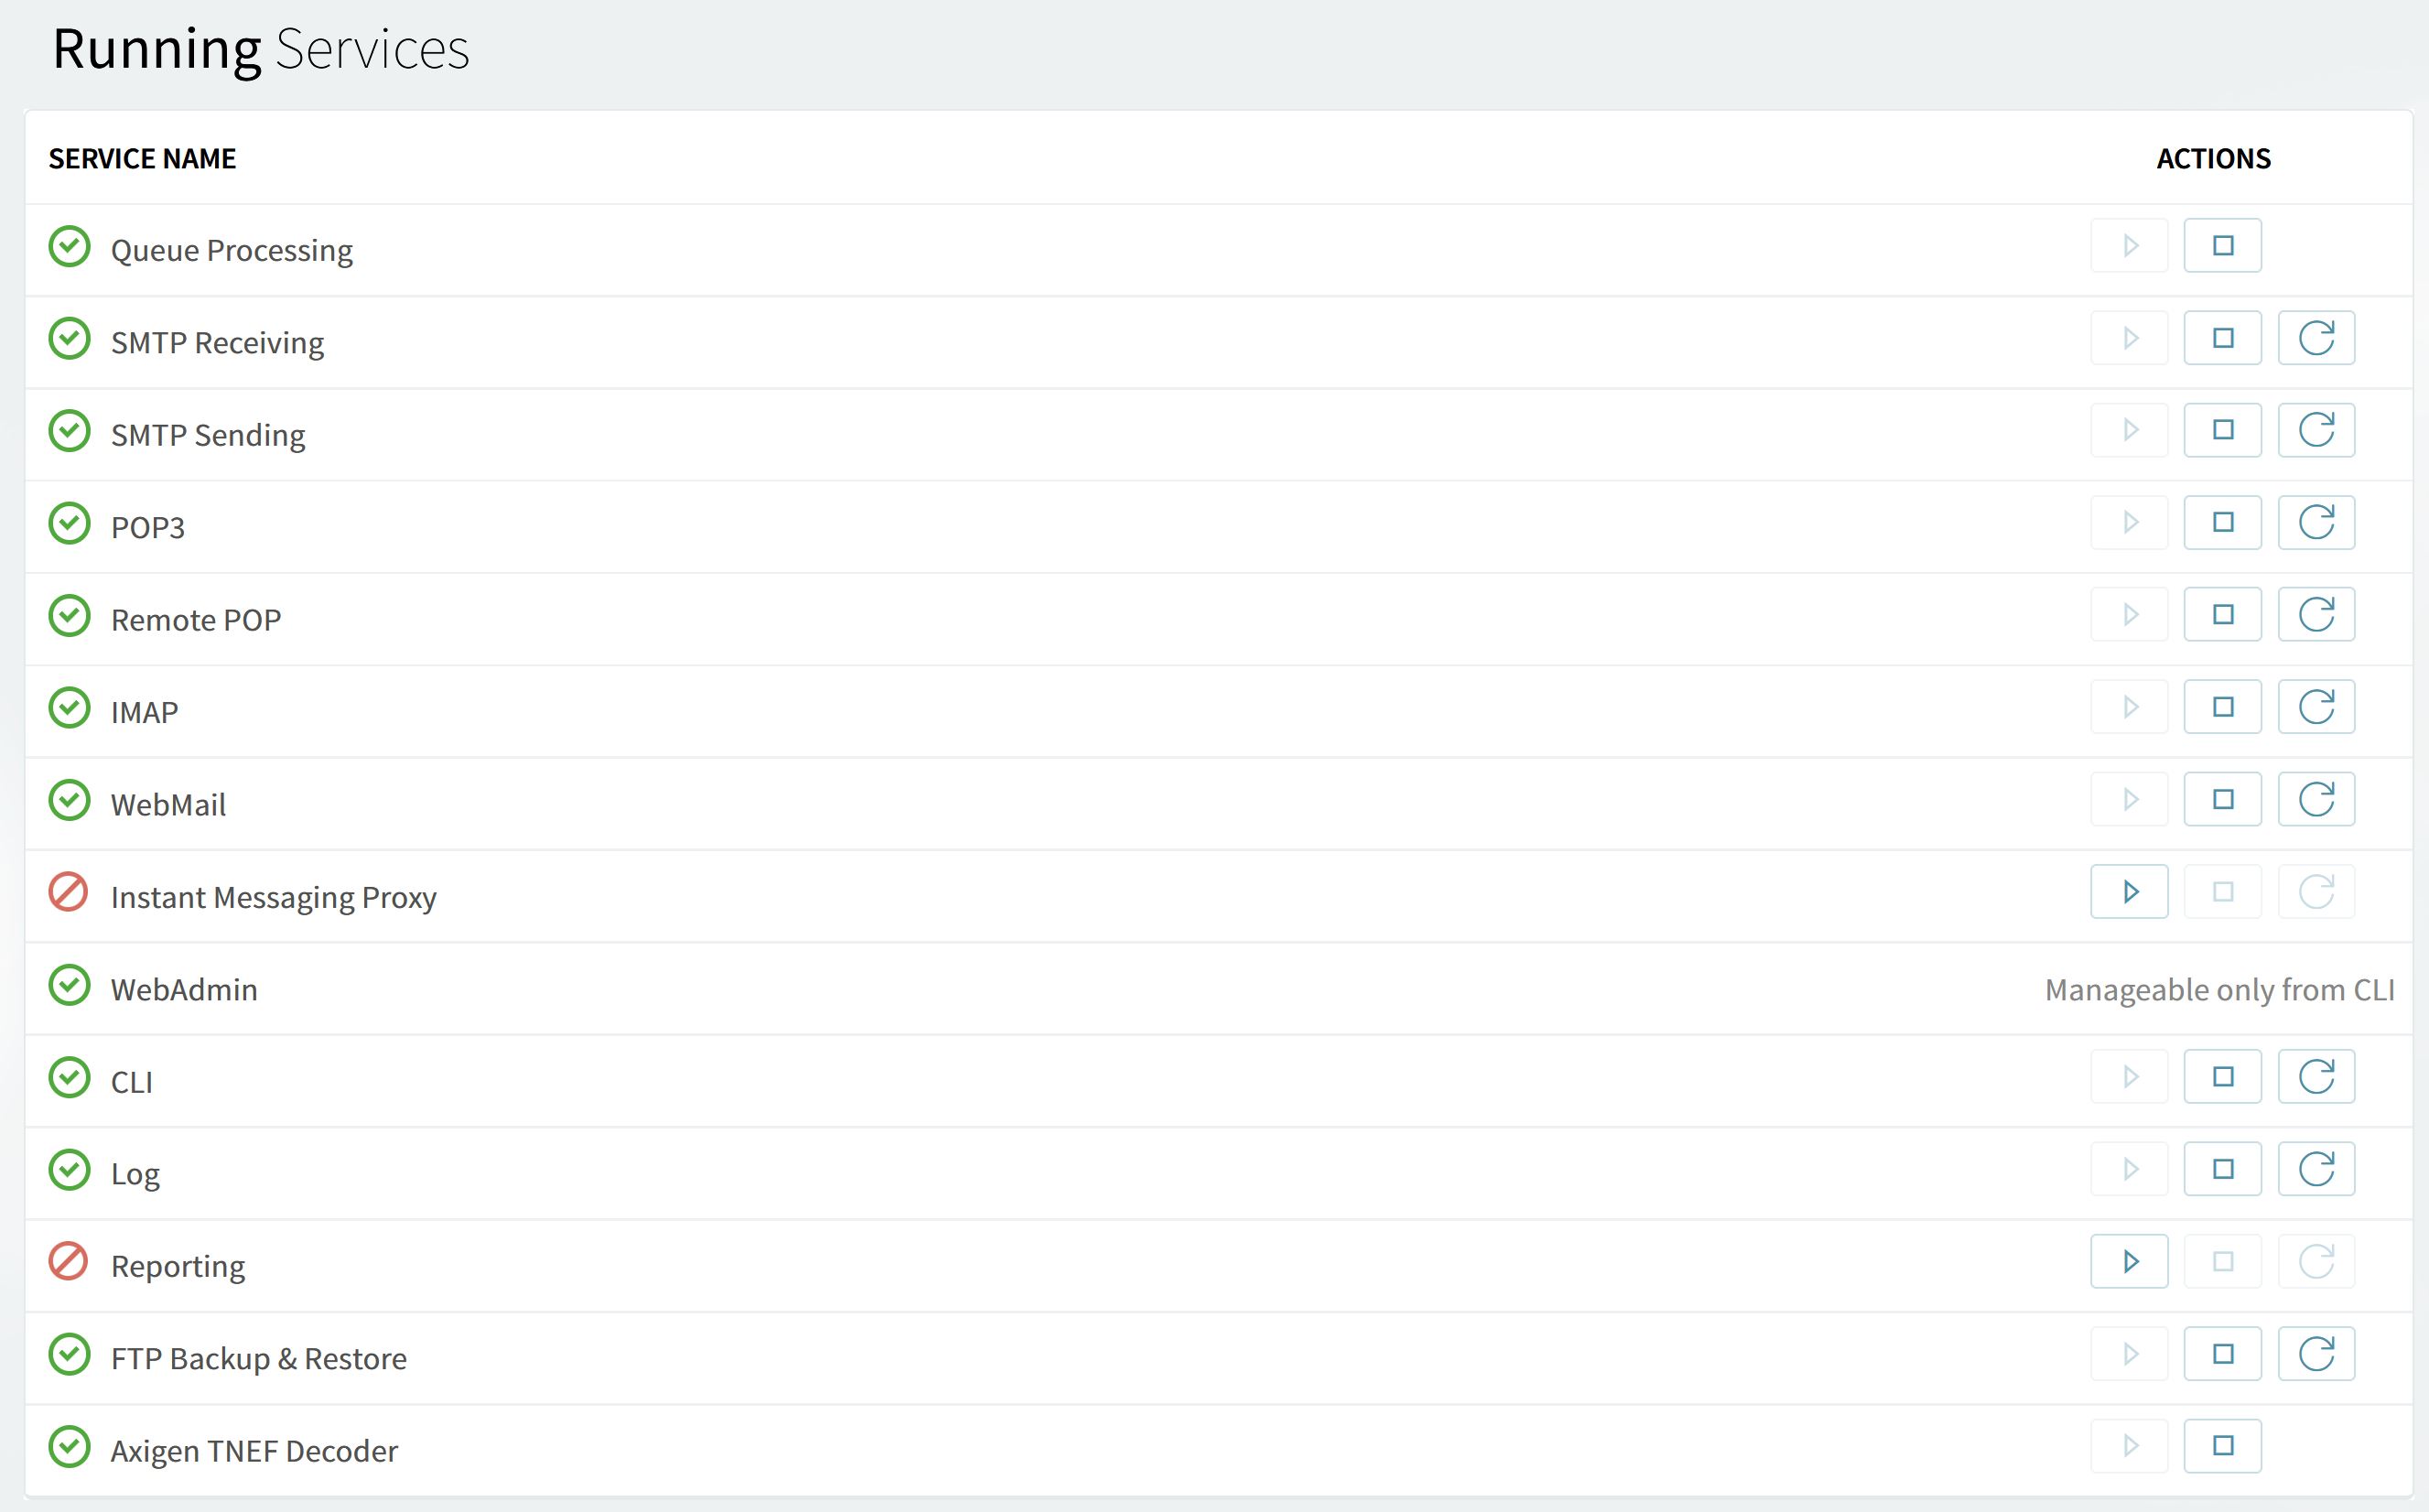Stop the Queue Processing service
Screen dimensions: 2429x1512
[2222, 246]
